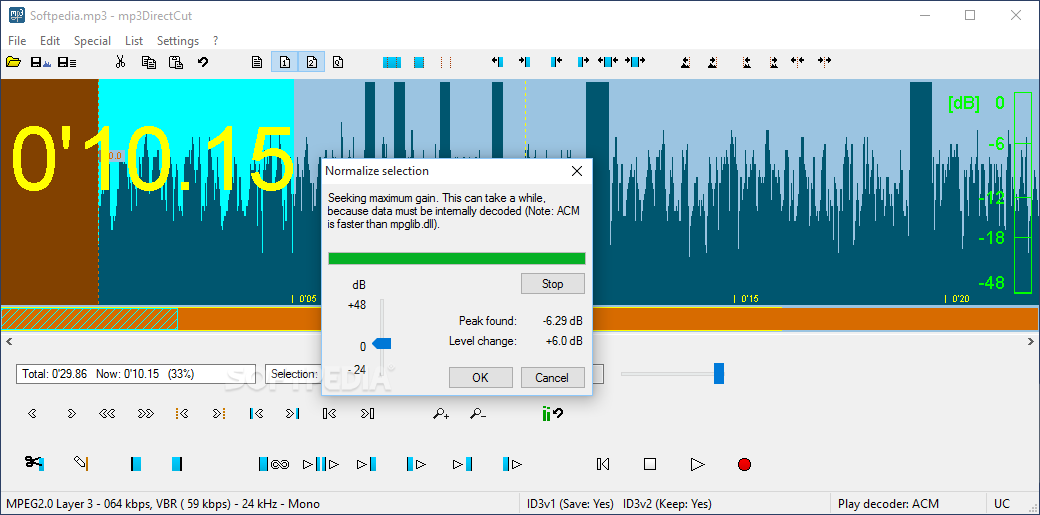Click the 0'15 timeline marker

[x=747, y=299]
